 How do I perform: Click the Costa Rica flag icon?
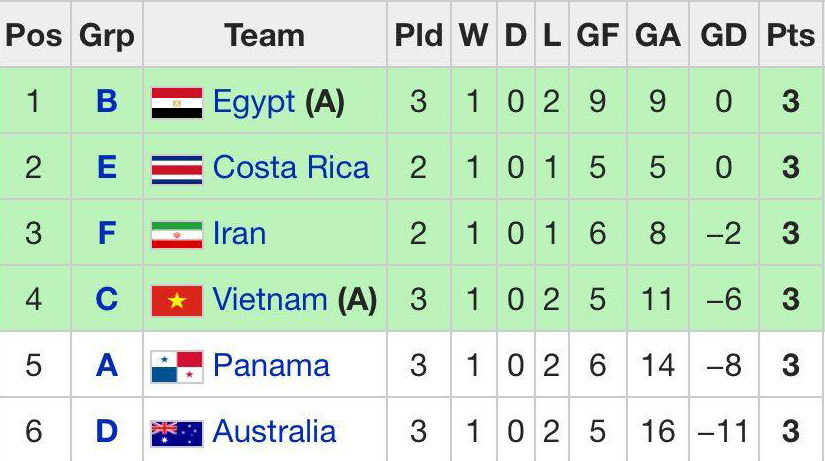pos(177,168)
